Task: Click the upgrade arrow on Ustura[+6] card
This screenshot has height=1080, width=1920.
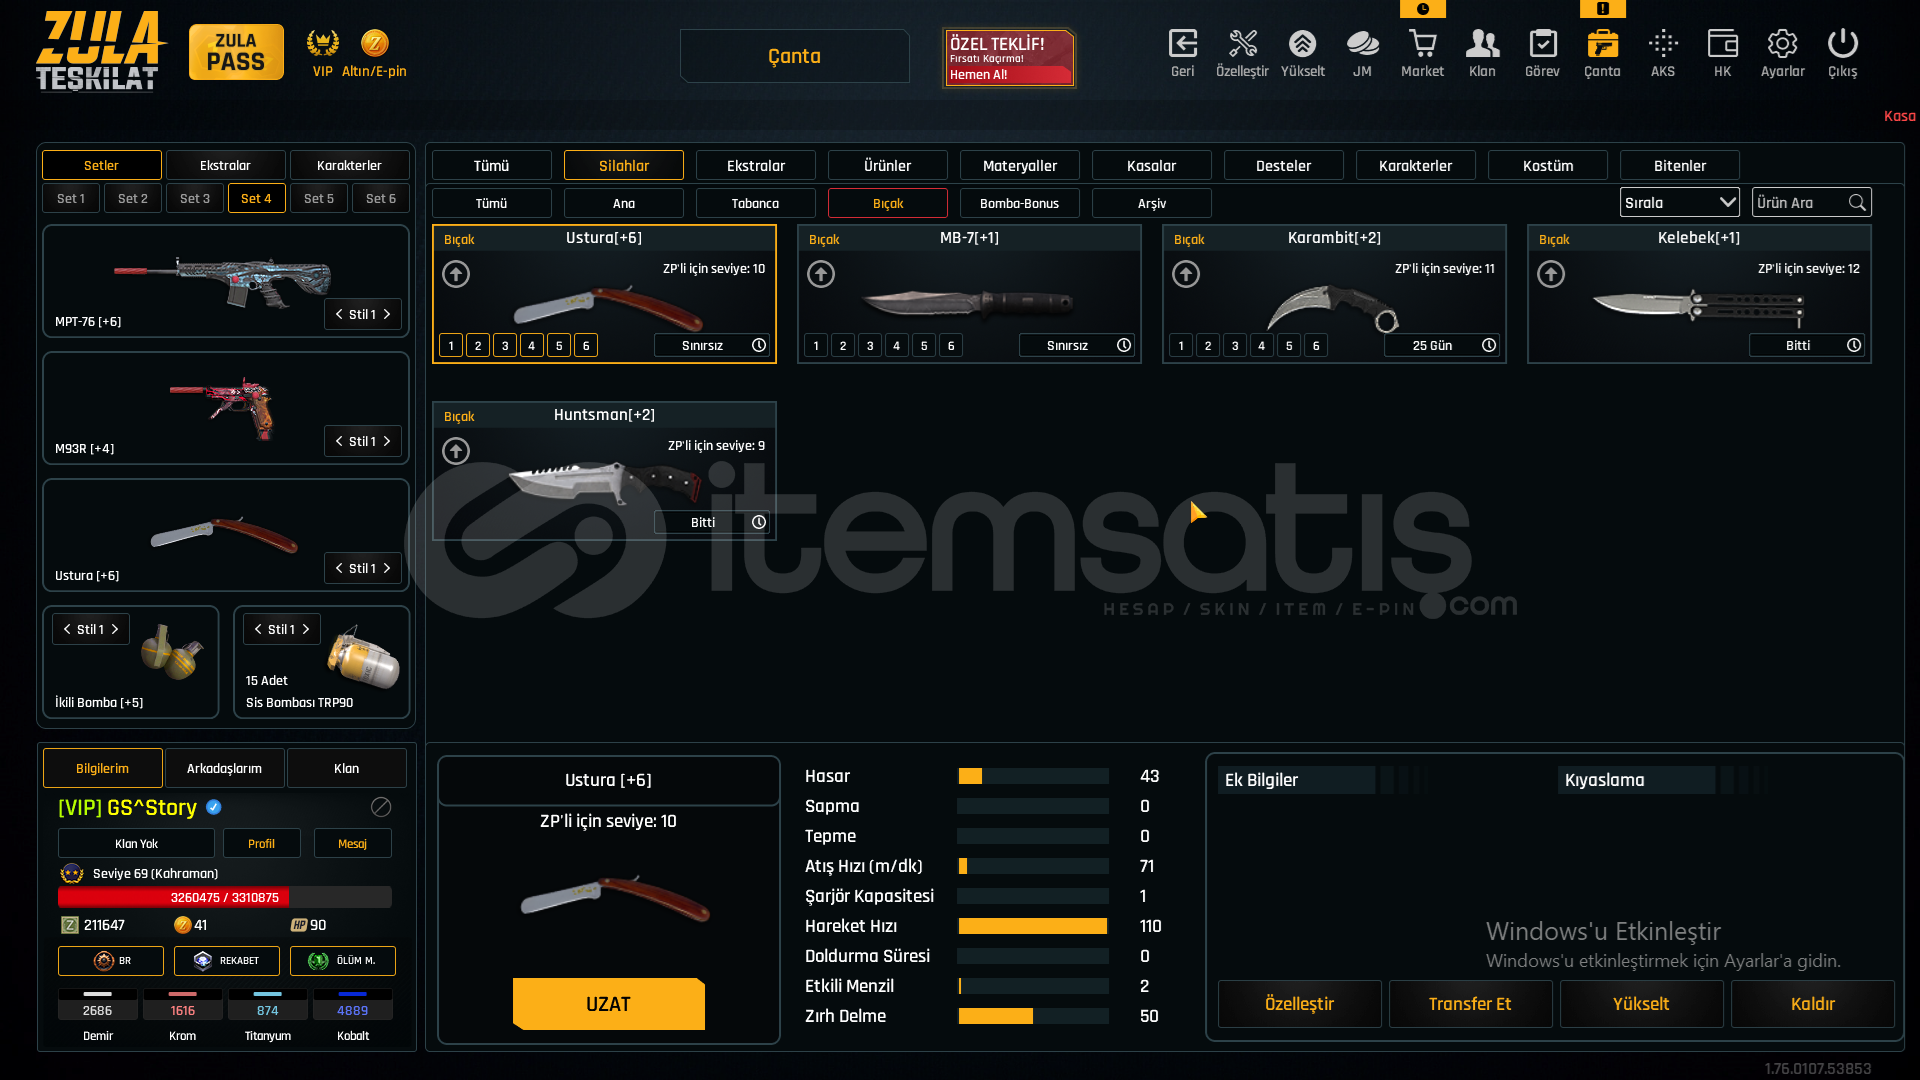Action: (456, 274)
